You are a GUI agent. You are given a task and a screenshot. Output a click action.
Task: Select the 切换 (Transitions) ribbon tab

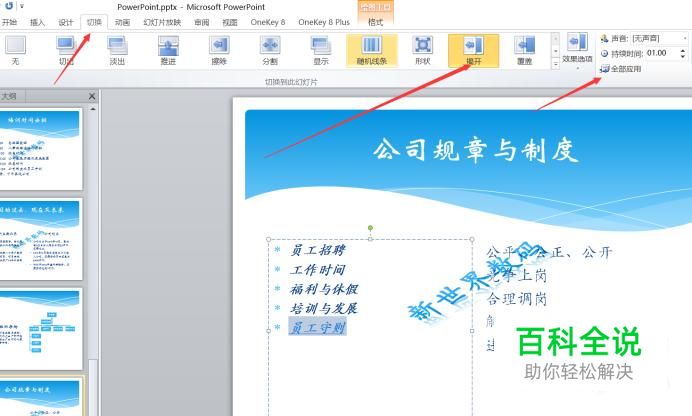coord(94,22)
